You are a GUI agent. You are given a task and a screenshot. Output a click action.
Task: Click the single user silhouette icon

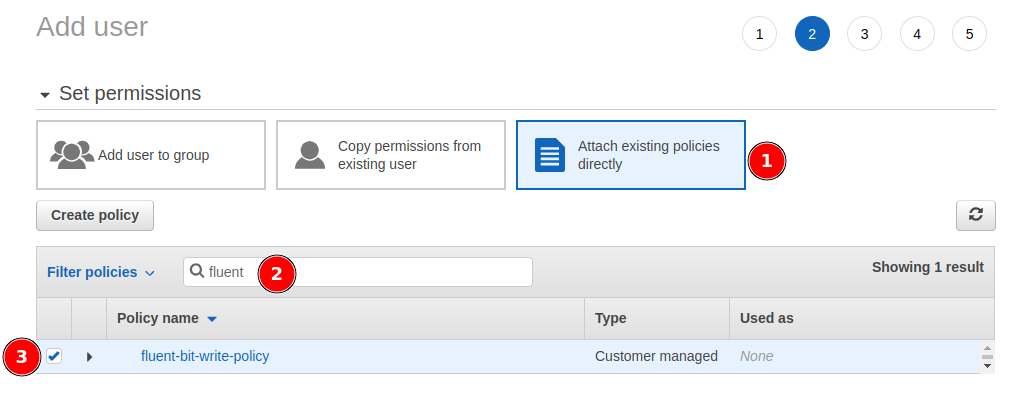[310, 156]
